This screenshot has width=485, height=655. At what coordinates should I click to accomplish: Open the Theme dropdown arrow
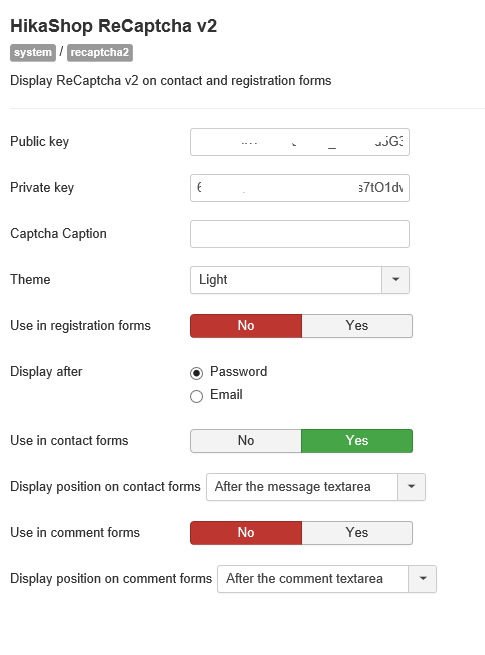tap(395, 280)
